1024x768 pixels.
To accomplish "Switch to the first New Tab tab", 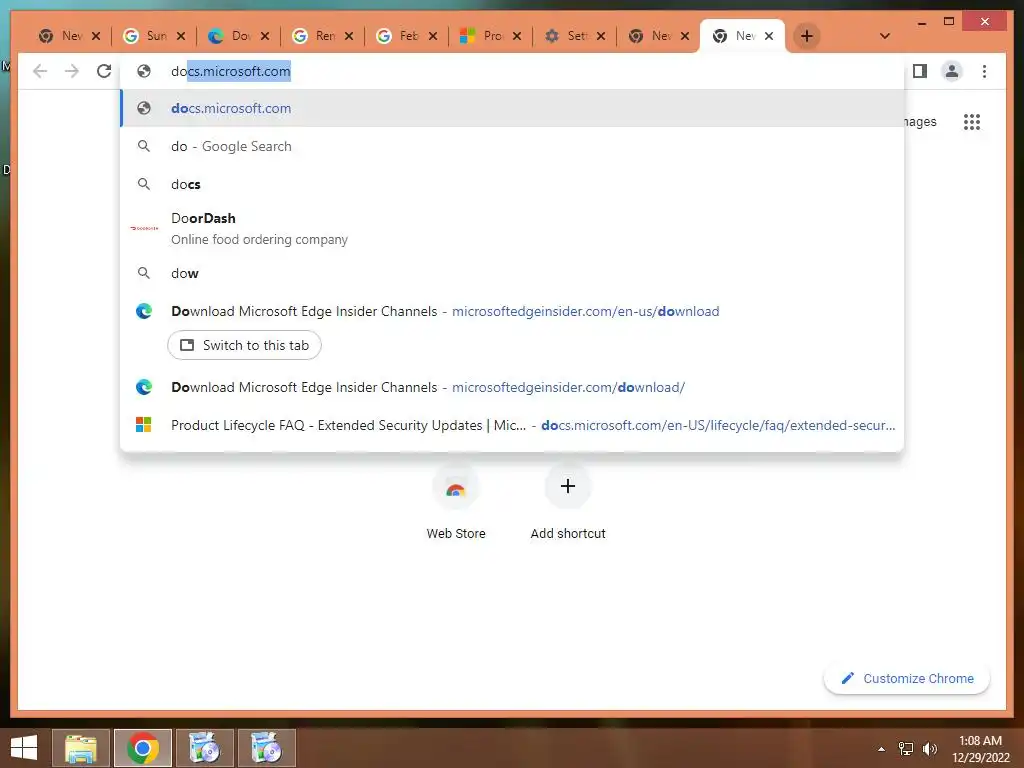I will [x=61, y=36].
